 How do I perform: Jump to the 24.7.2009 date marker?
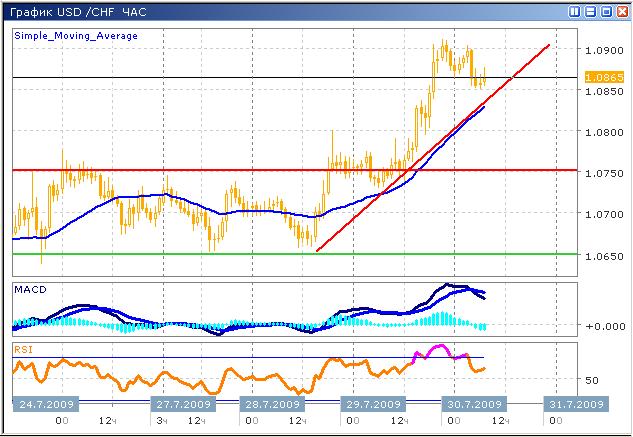click(x=47, y=405)
